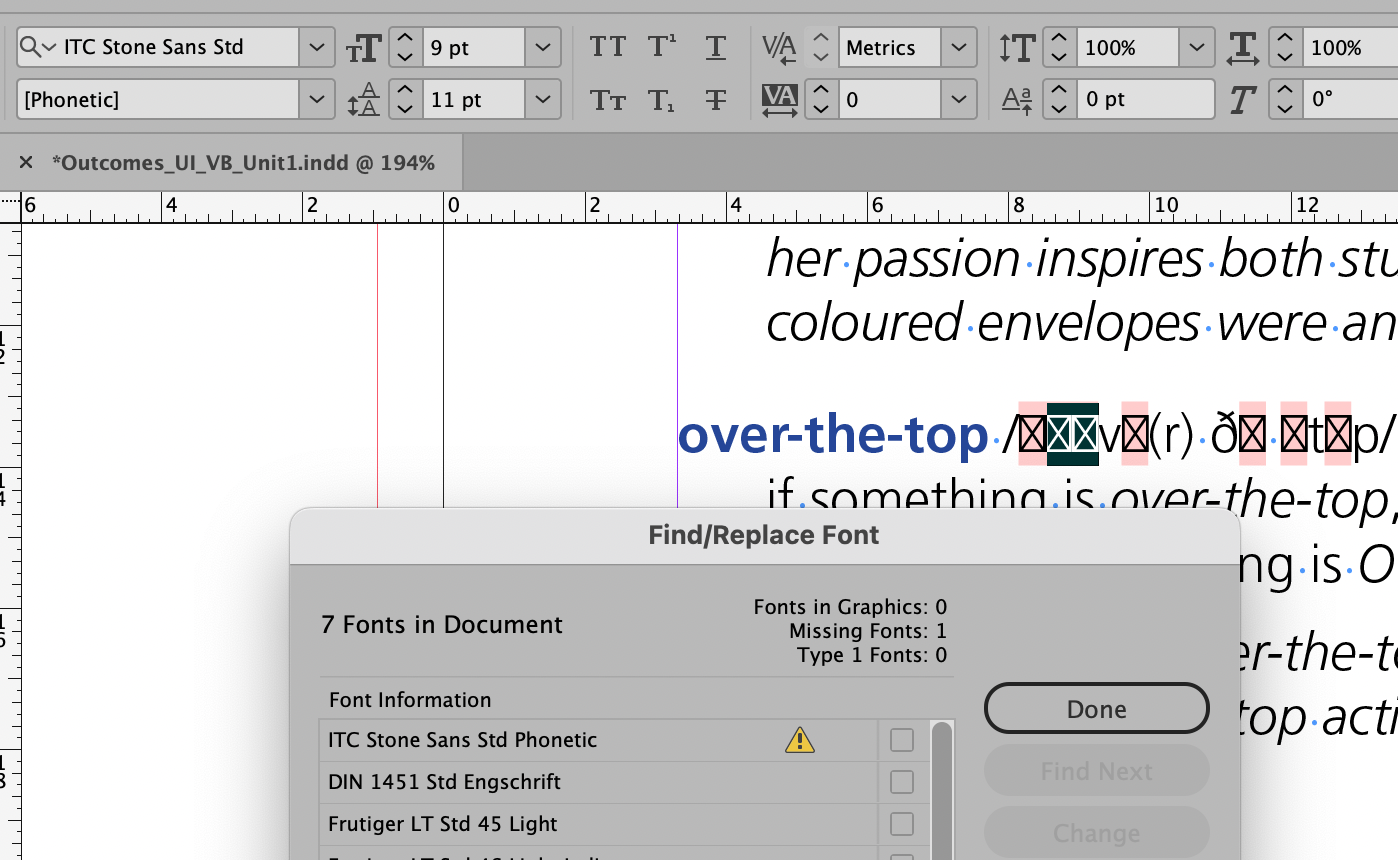Toggle All Caps formatting

pyautogui.click(x=607, y=46)
